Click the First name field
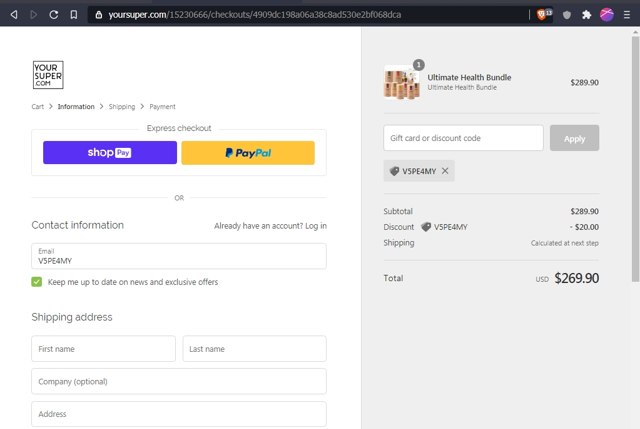The width and height of the screenshot is (640, 429). pyautogui.click(x=103, y=349)
